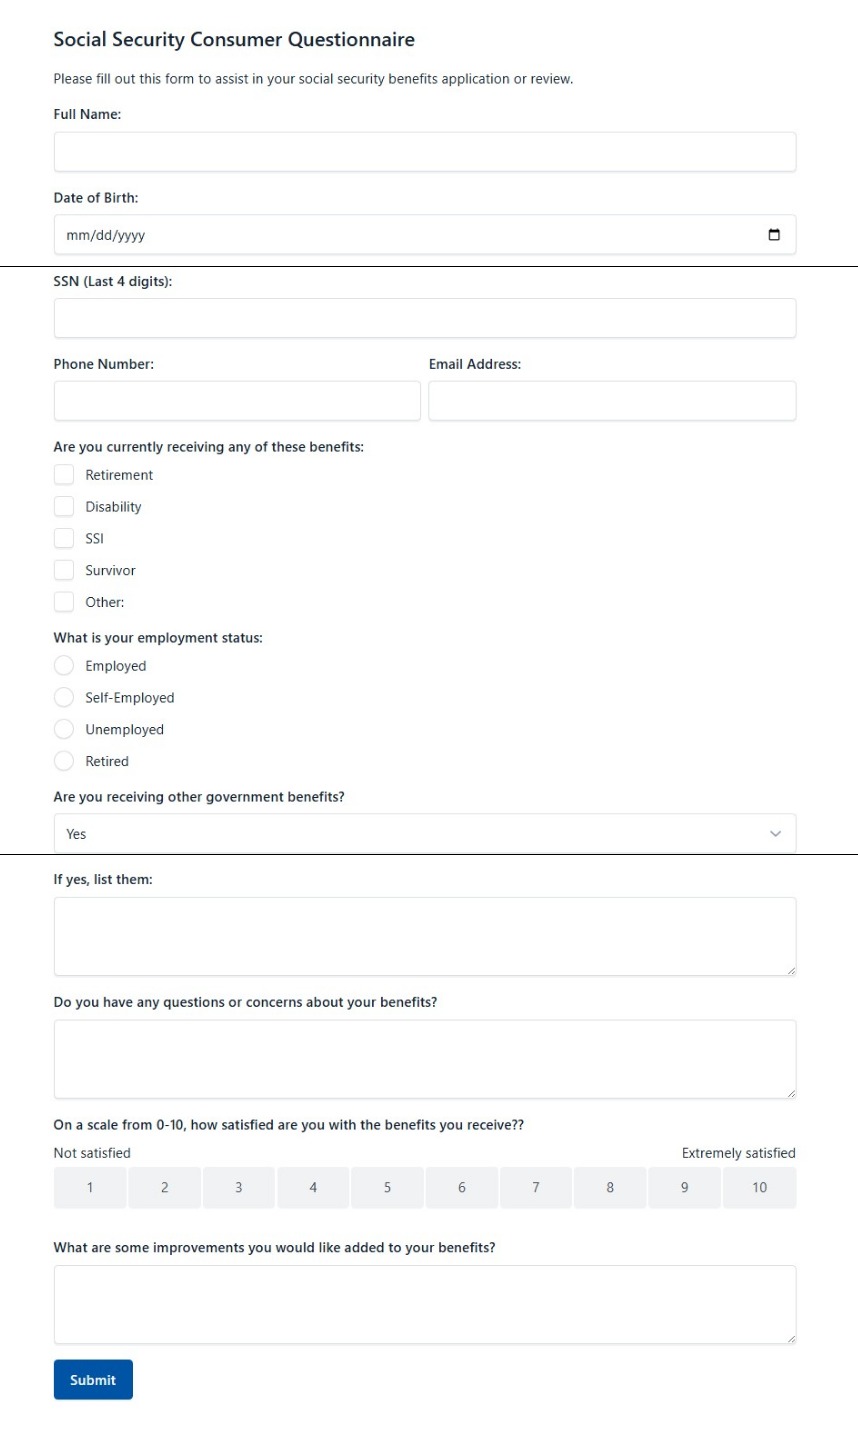This screenshot has height=1434, width=858.
Task: Check the SSI benefit checkbox
Action: (63, 538)
